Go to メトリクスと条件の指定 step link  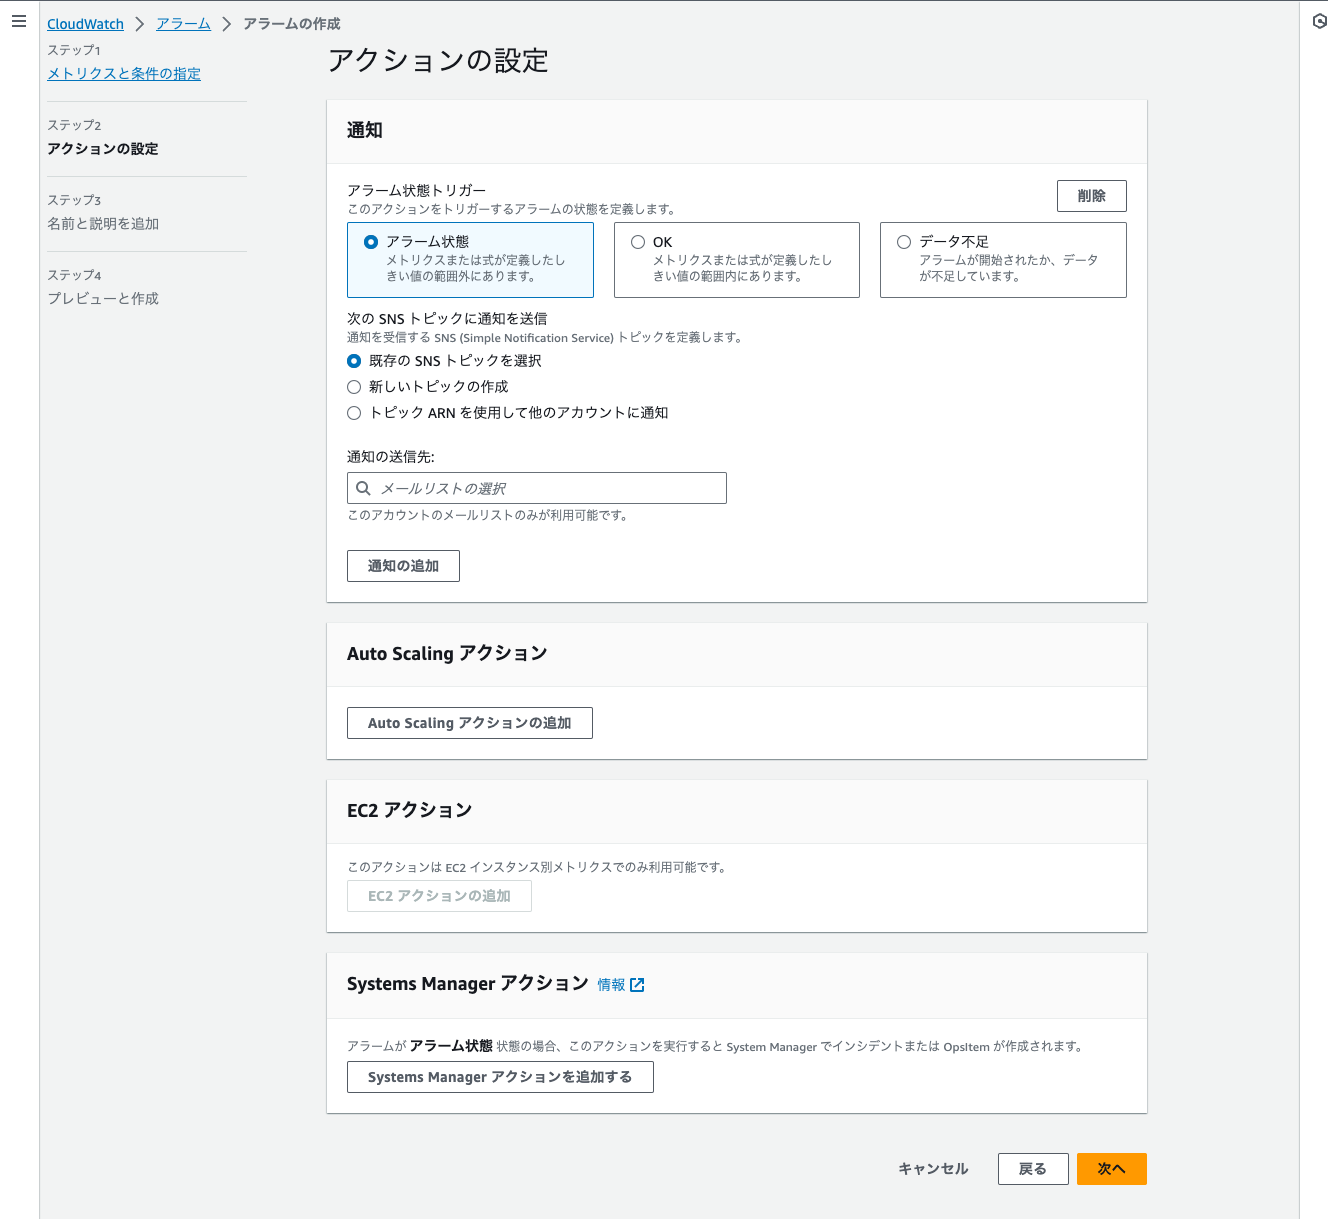tap(124, 74)
